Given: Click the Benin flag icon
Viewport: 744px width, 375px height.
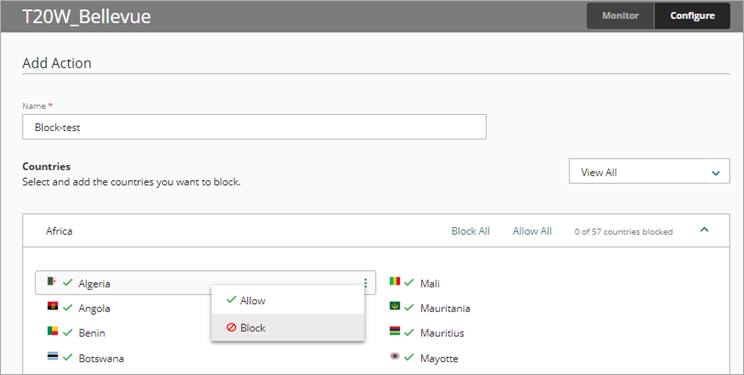Looking at the screenshot, I should pyautogui.click(x=52, y=331).
